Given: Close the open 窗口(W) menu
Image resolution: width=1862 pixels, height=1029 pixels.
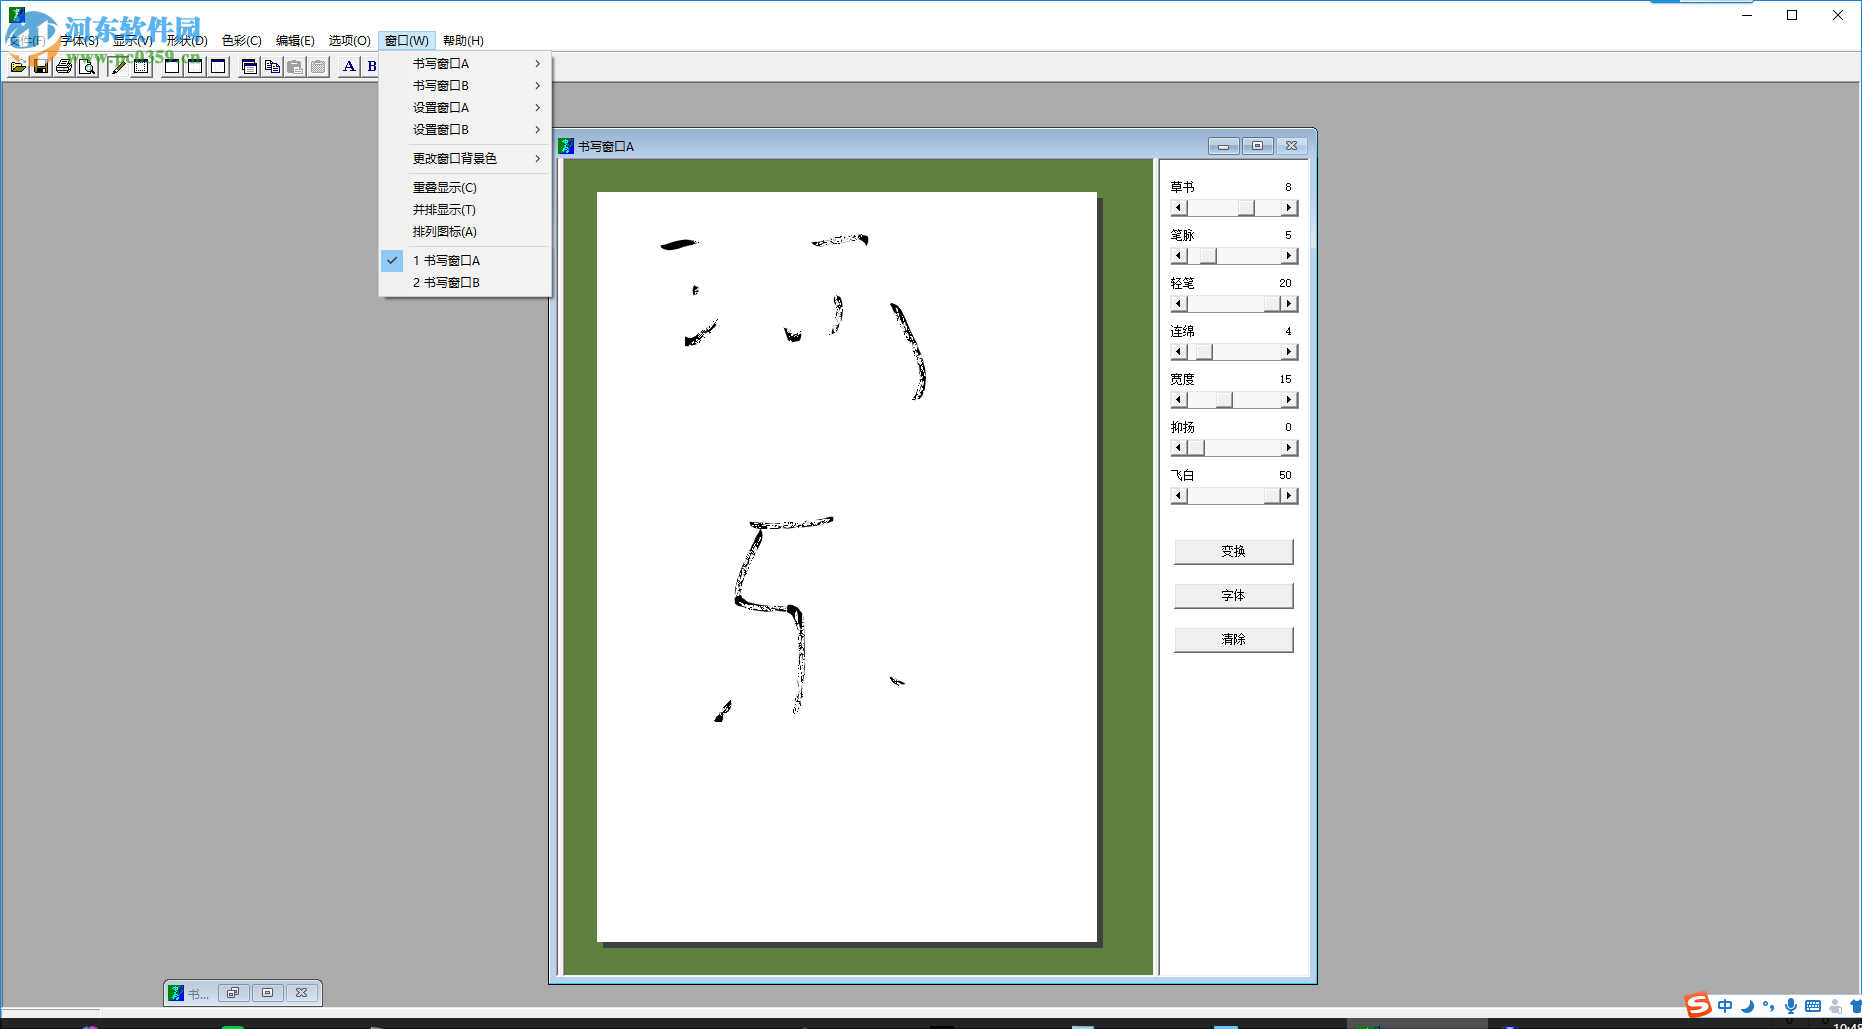Looking at the screenshot, I should click(x=407, y=41).
